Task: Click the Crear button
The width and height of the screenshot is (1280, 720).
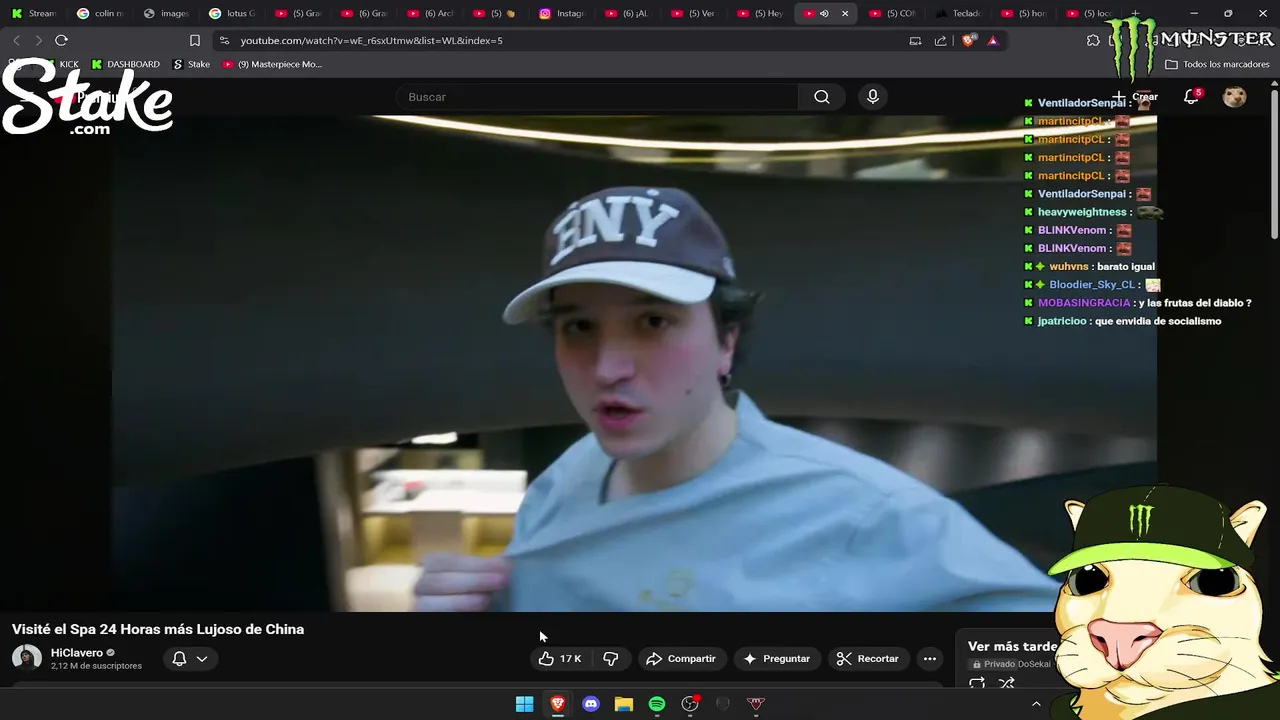Action: click(1135, 97)
